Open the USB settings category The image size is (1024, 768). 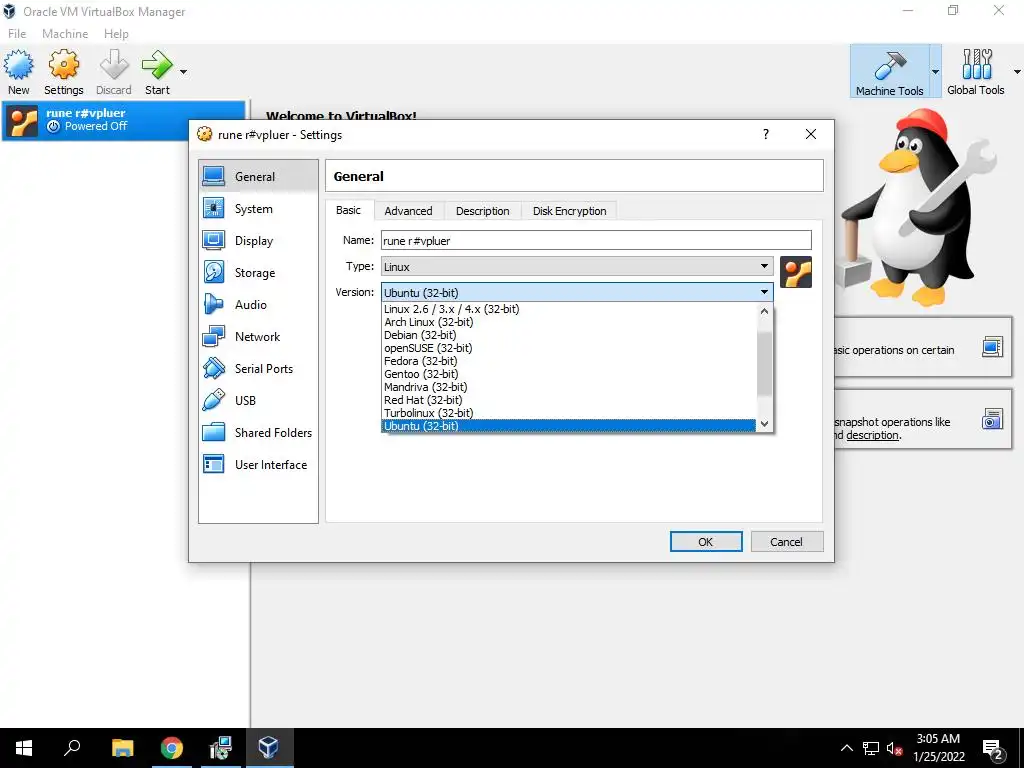[258, 401]
